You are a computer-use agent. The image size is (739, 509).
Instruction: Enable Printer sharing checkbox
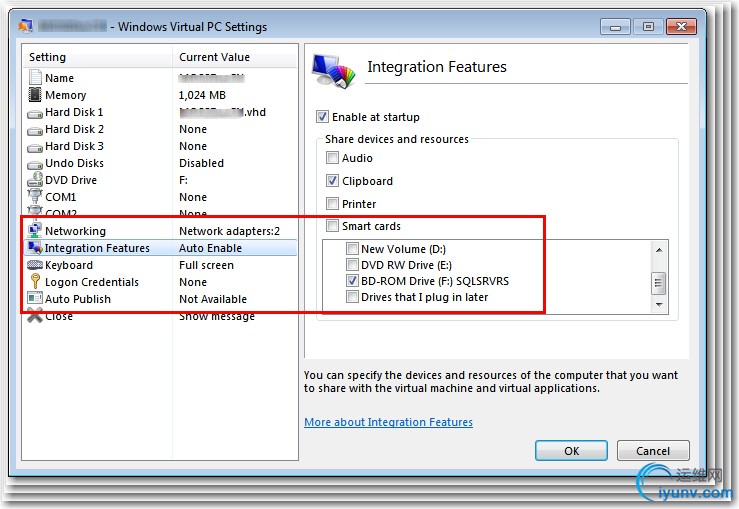[x=332, y=204]
